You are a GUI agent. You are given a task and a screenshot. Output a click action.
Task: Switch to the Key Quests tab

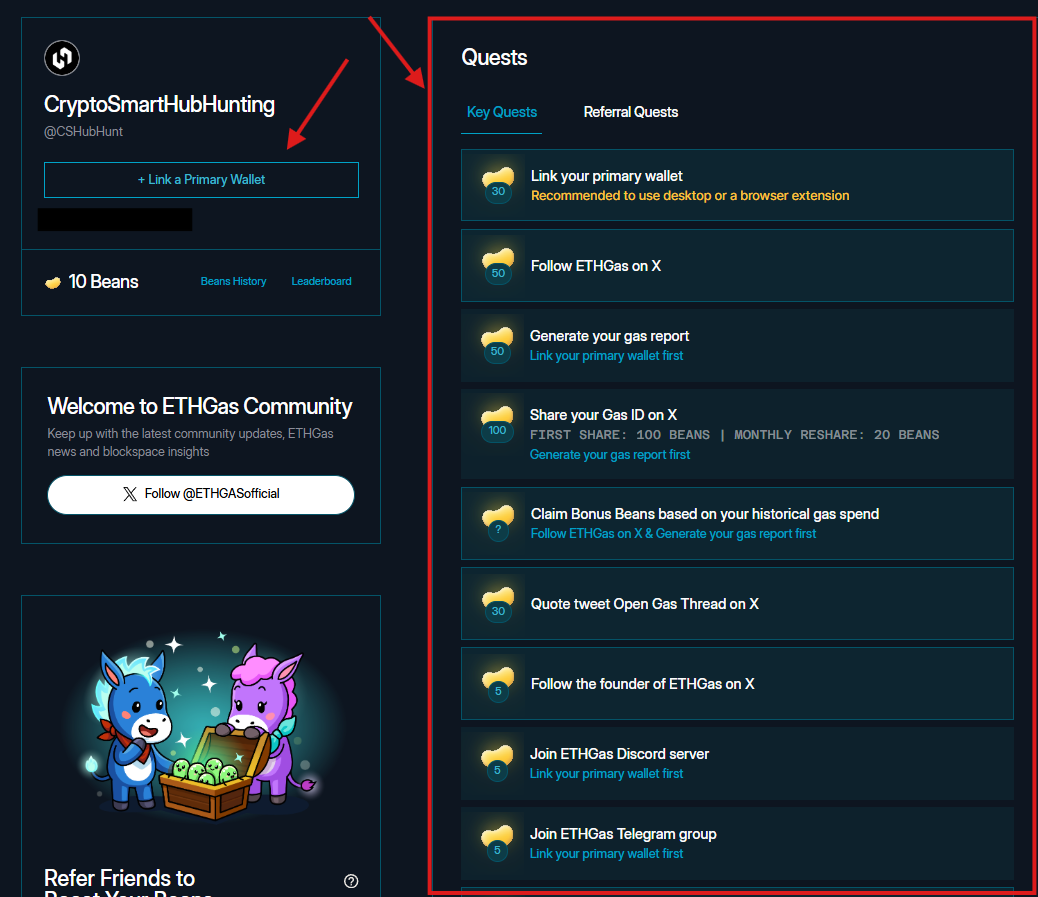click(x=502, y=112)
